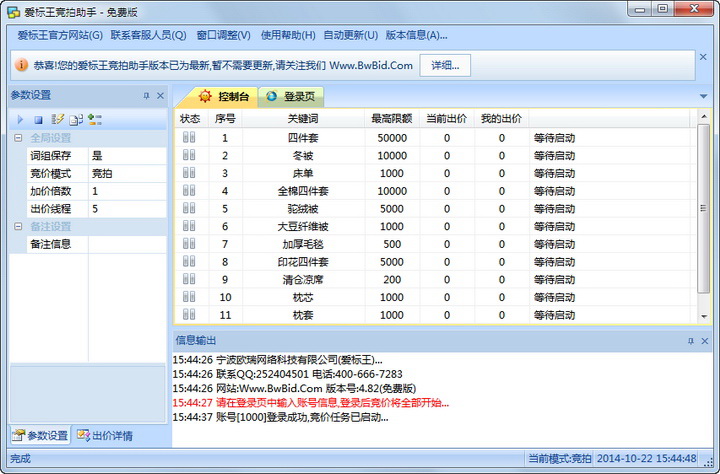Click pause status icon for 加厚毛毯 row
The image size is (720, 474).
point(189,243)
